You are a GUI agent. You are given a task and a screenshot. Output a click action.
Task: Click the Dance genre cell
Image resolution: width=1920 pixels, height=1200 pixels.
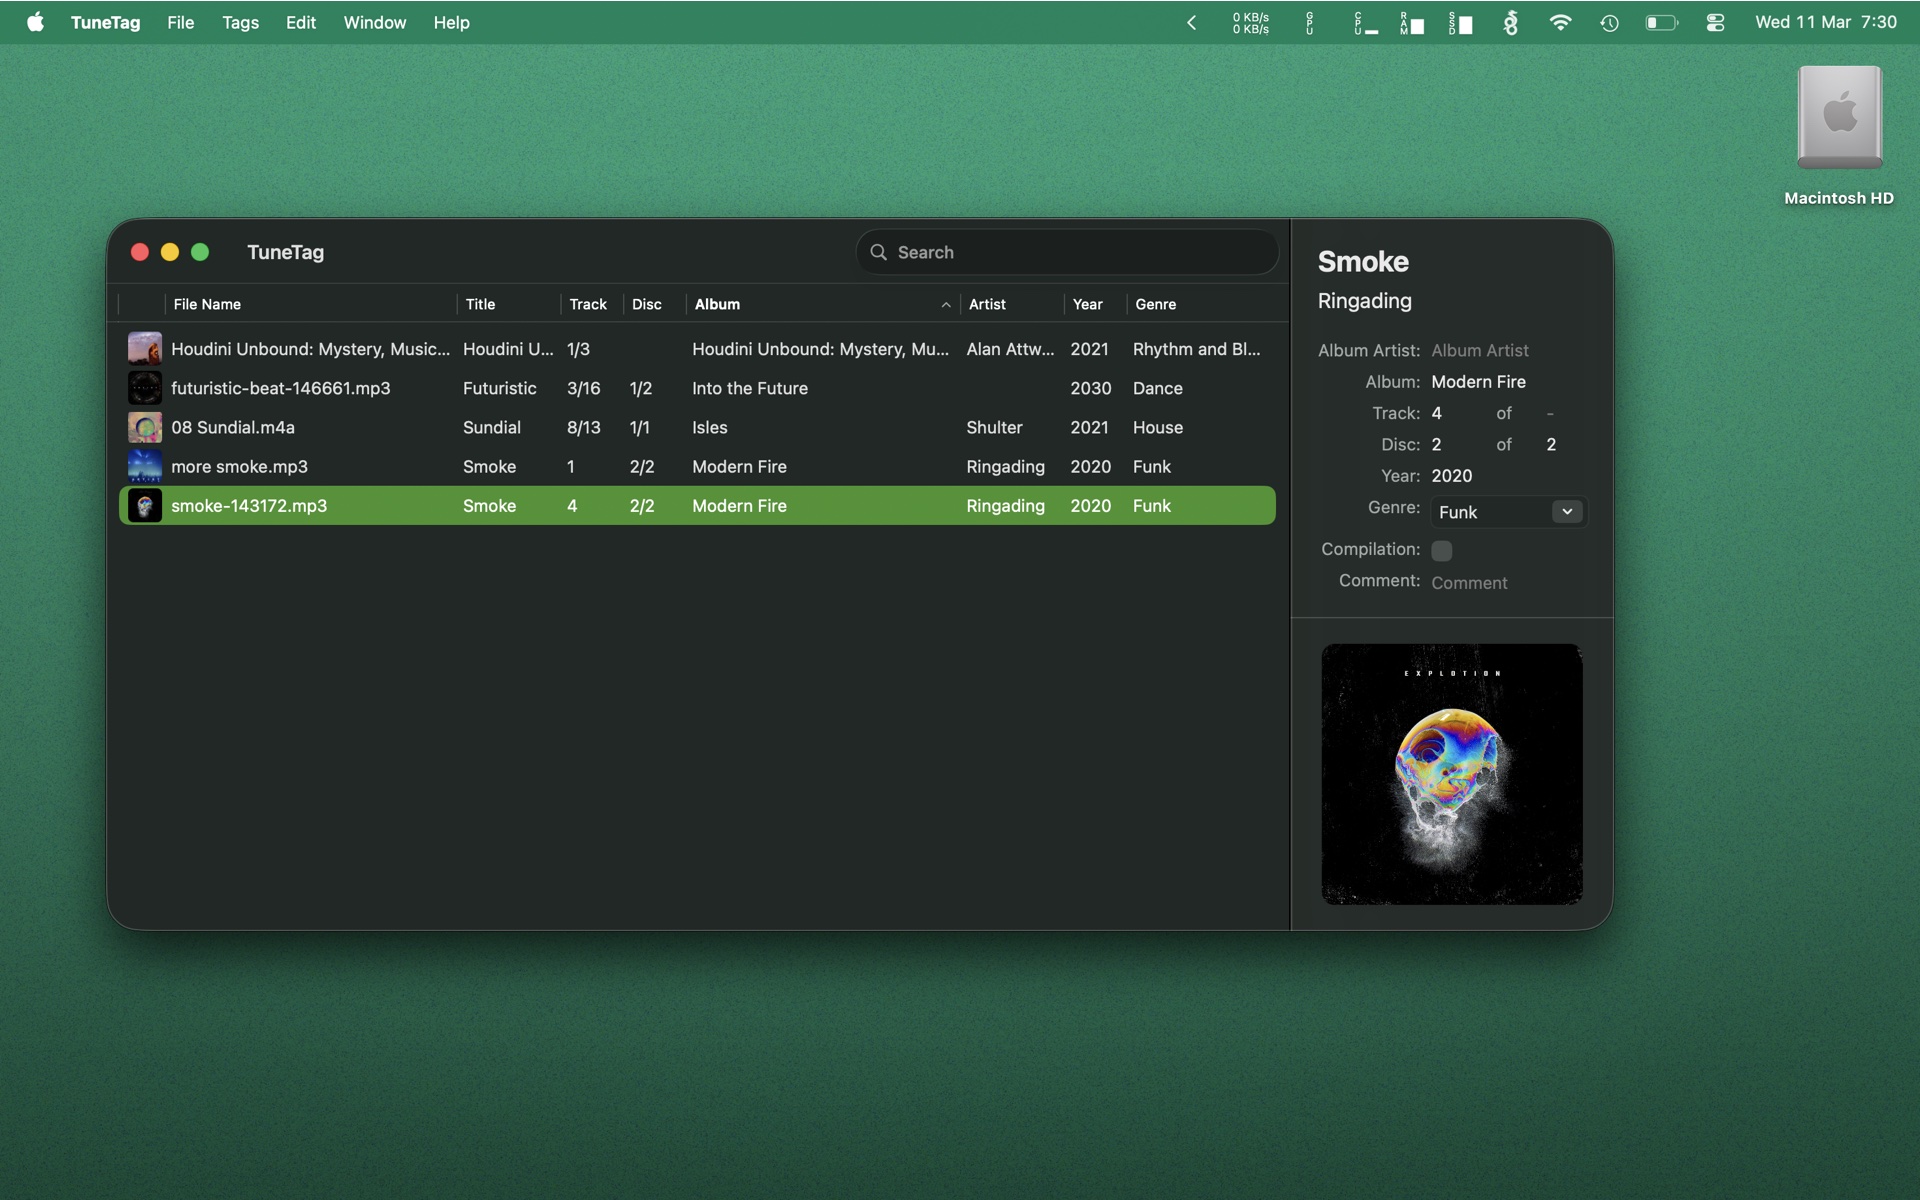coord(1158,388)
